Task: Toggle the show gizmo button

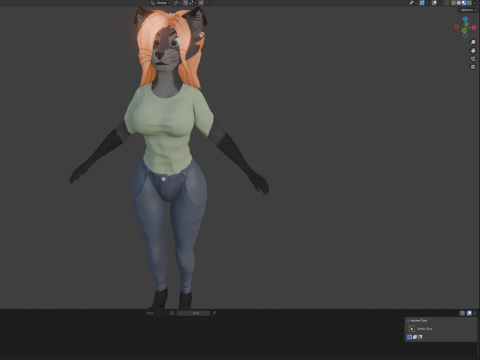Action: (x=422, y=3)
